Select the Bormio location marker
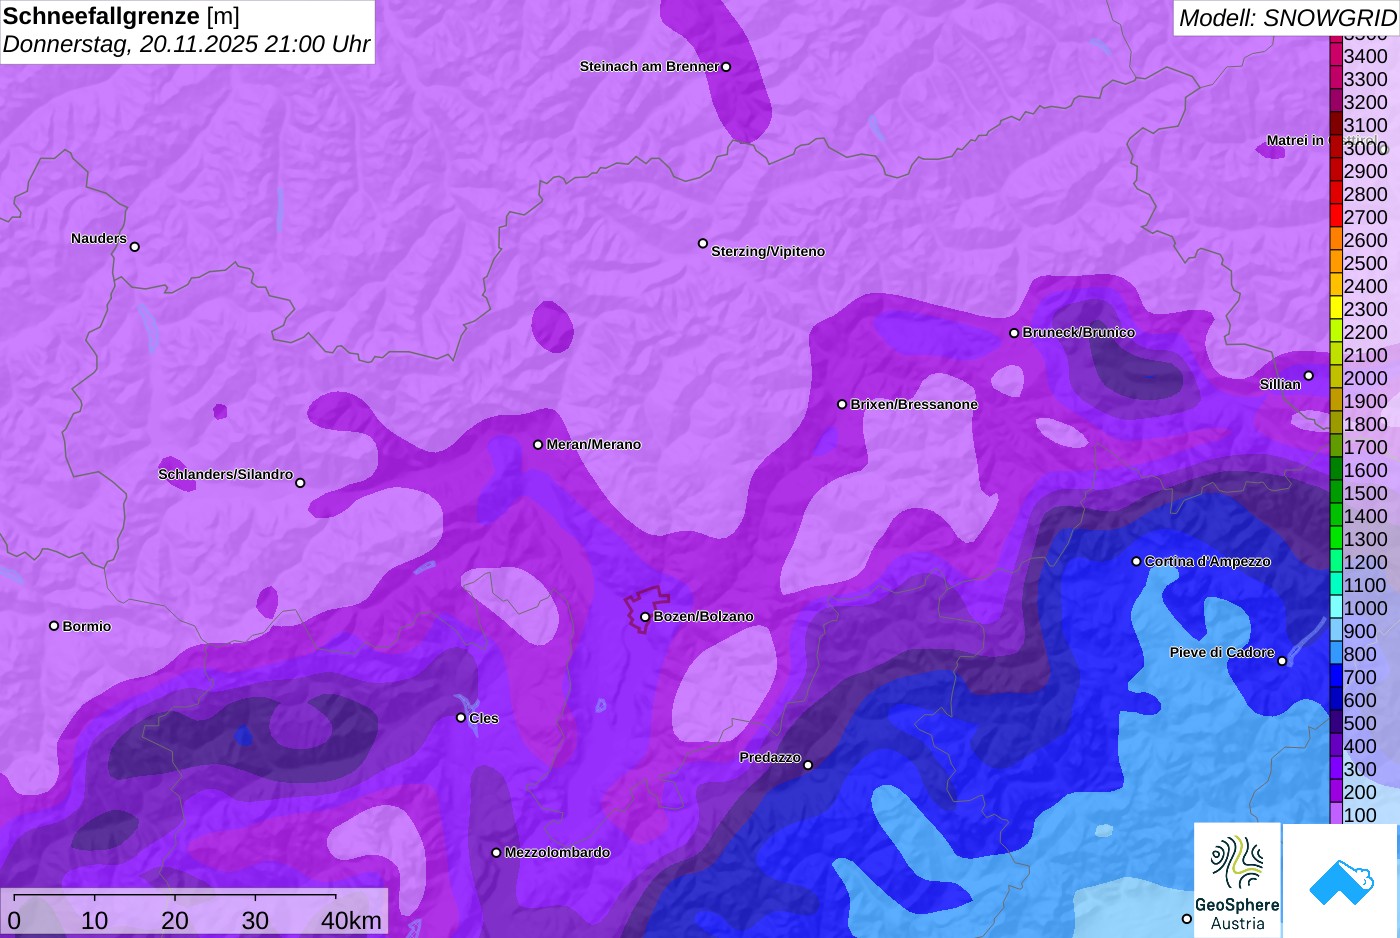 [x=54, y=626]
